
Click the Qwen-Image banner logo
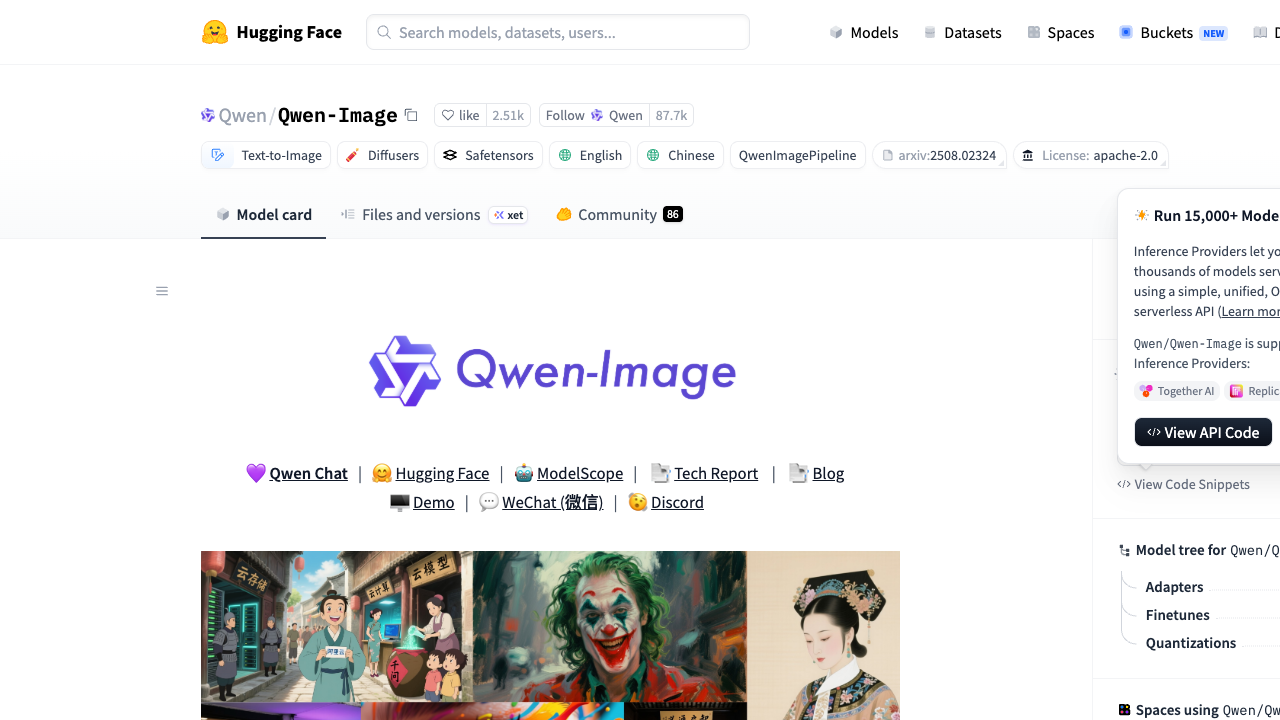[x=552, y=371]
